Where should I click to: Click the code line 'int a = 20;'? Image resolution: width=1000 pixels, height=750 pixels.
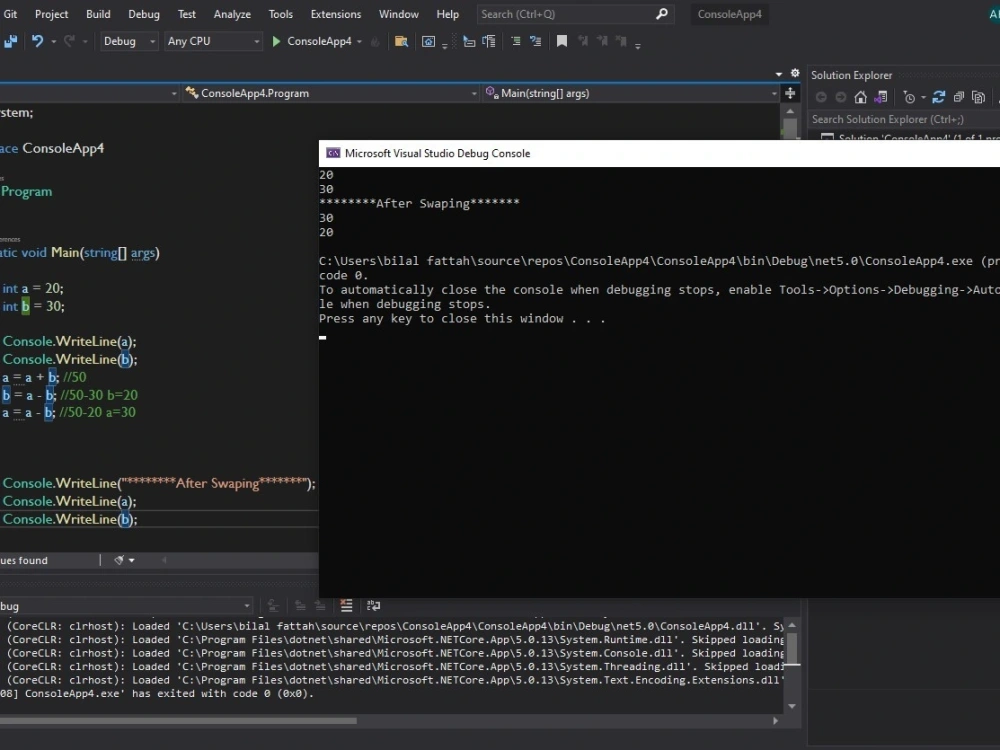(33, 288)
